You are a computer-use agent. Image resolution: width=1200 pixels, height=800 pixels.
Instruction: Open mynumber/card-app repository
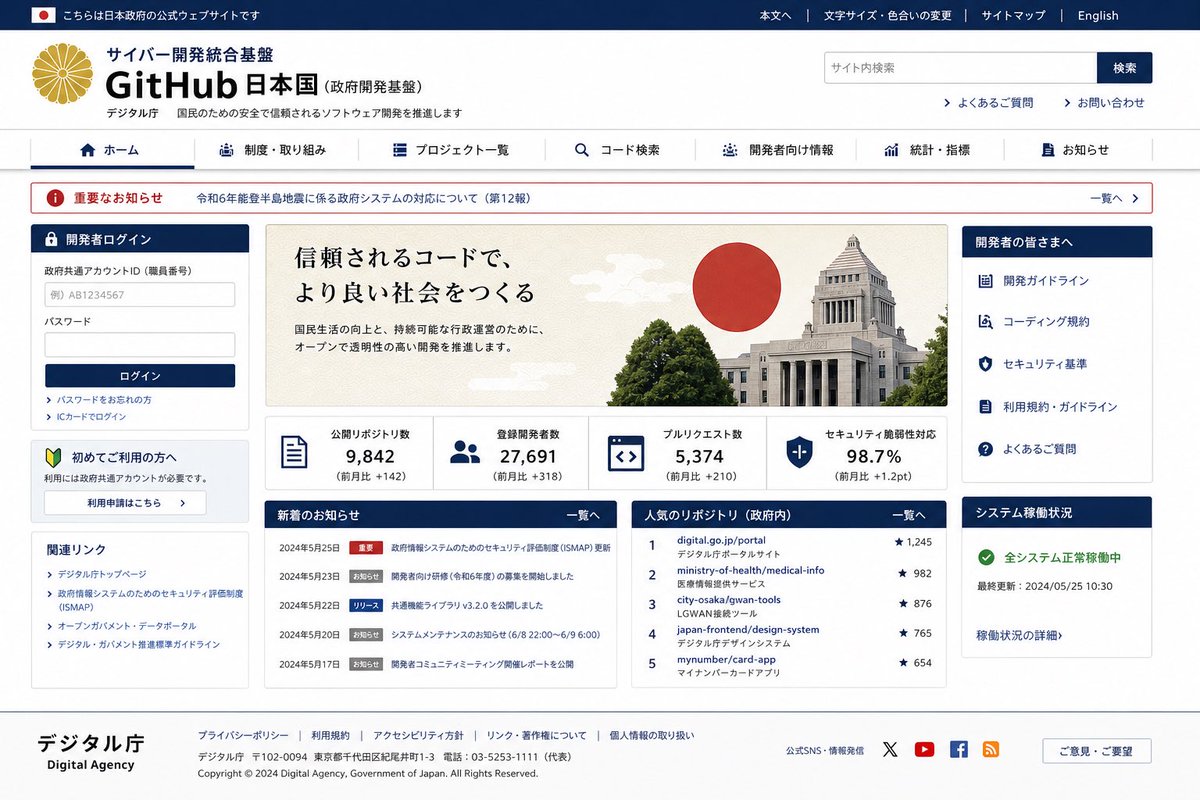click(726, 660)
